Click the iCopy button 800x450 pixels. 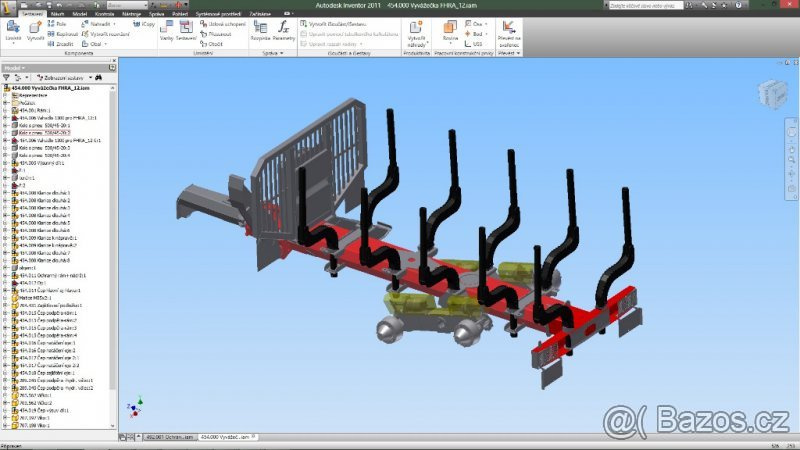(x=147, y=22)
